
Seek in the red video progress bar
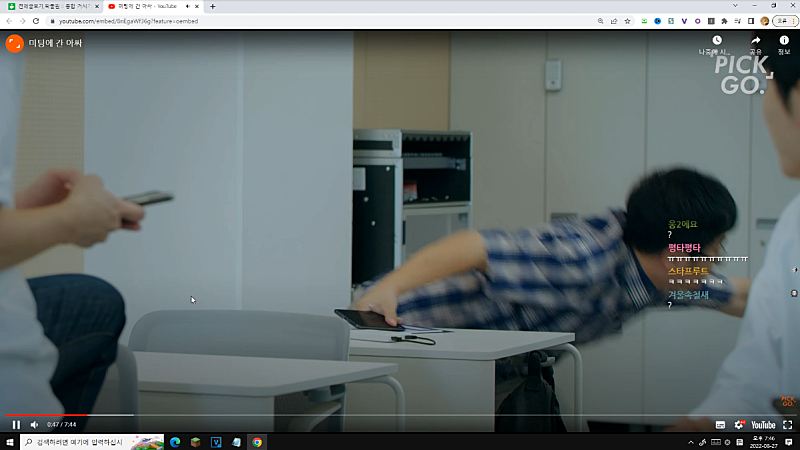[x=400, y=415]
